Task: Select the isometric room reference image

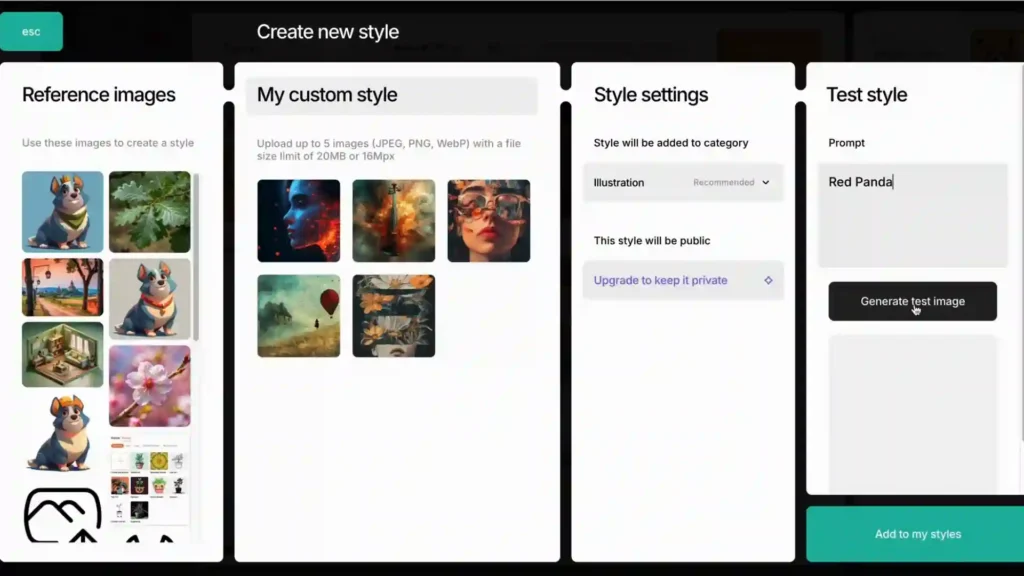Action: pos(62,356)
